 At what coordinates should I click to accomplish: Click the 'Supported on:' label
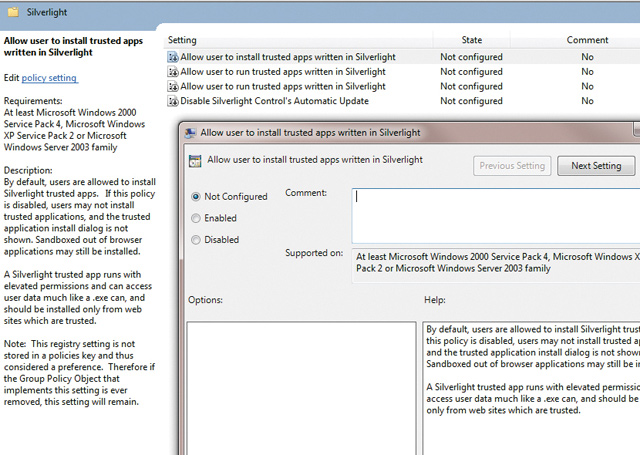pyautogui.click(x=314, y=253)
